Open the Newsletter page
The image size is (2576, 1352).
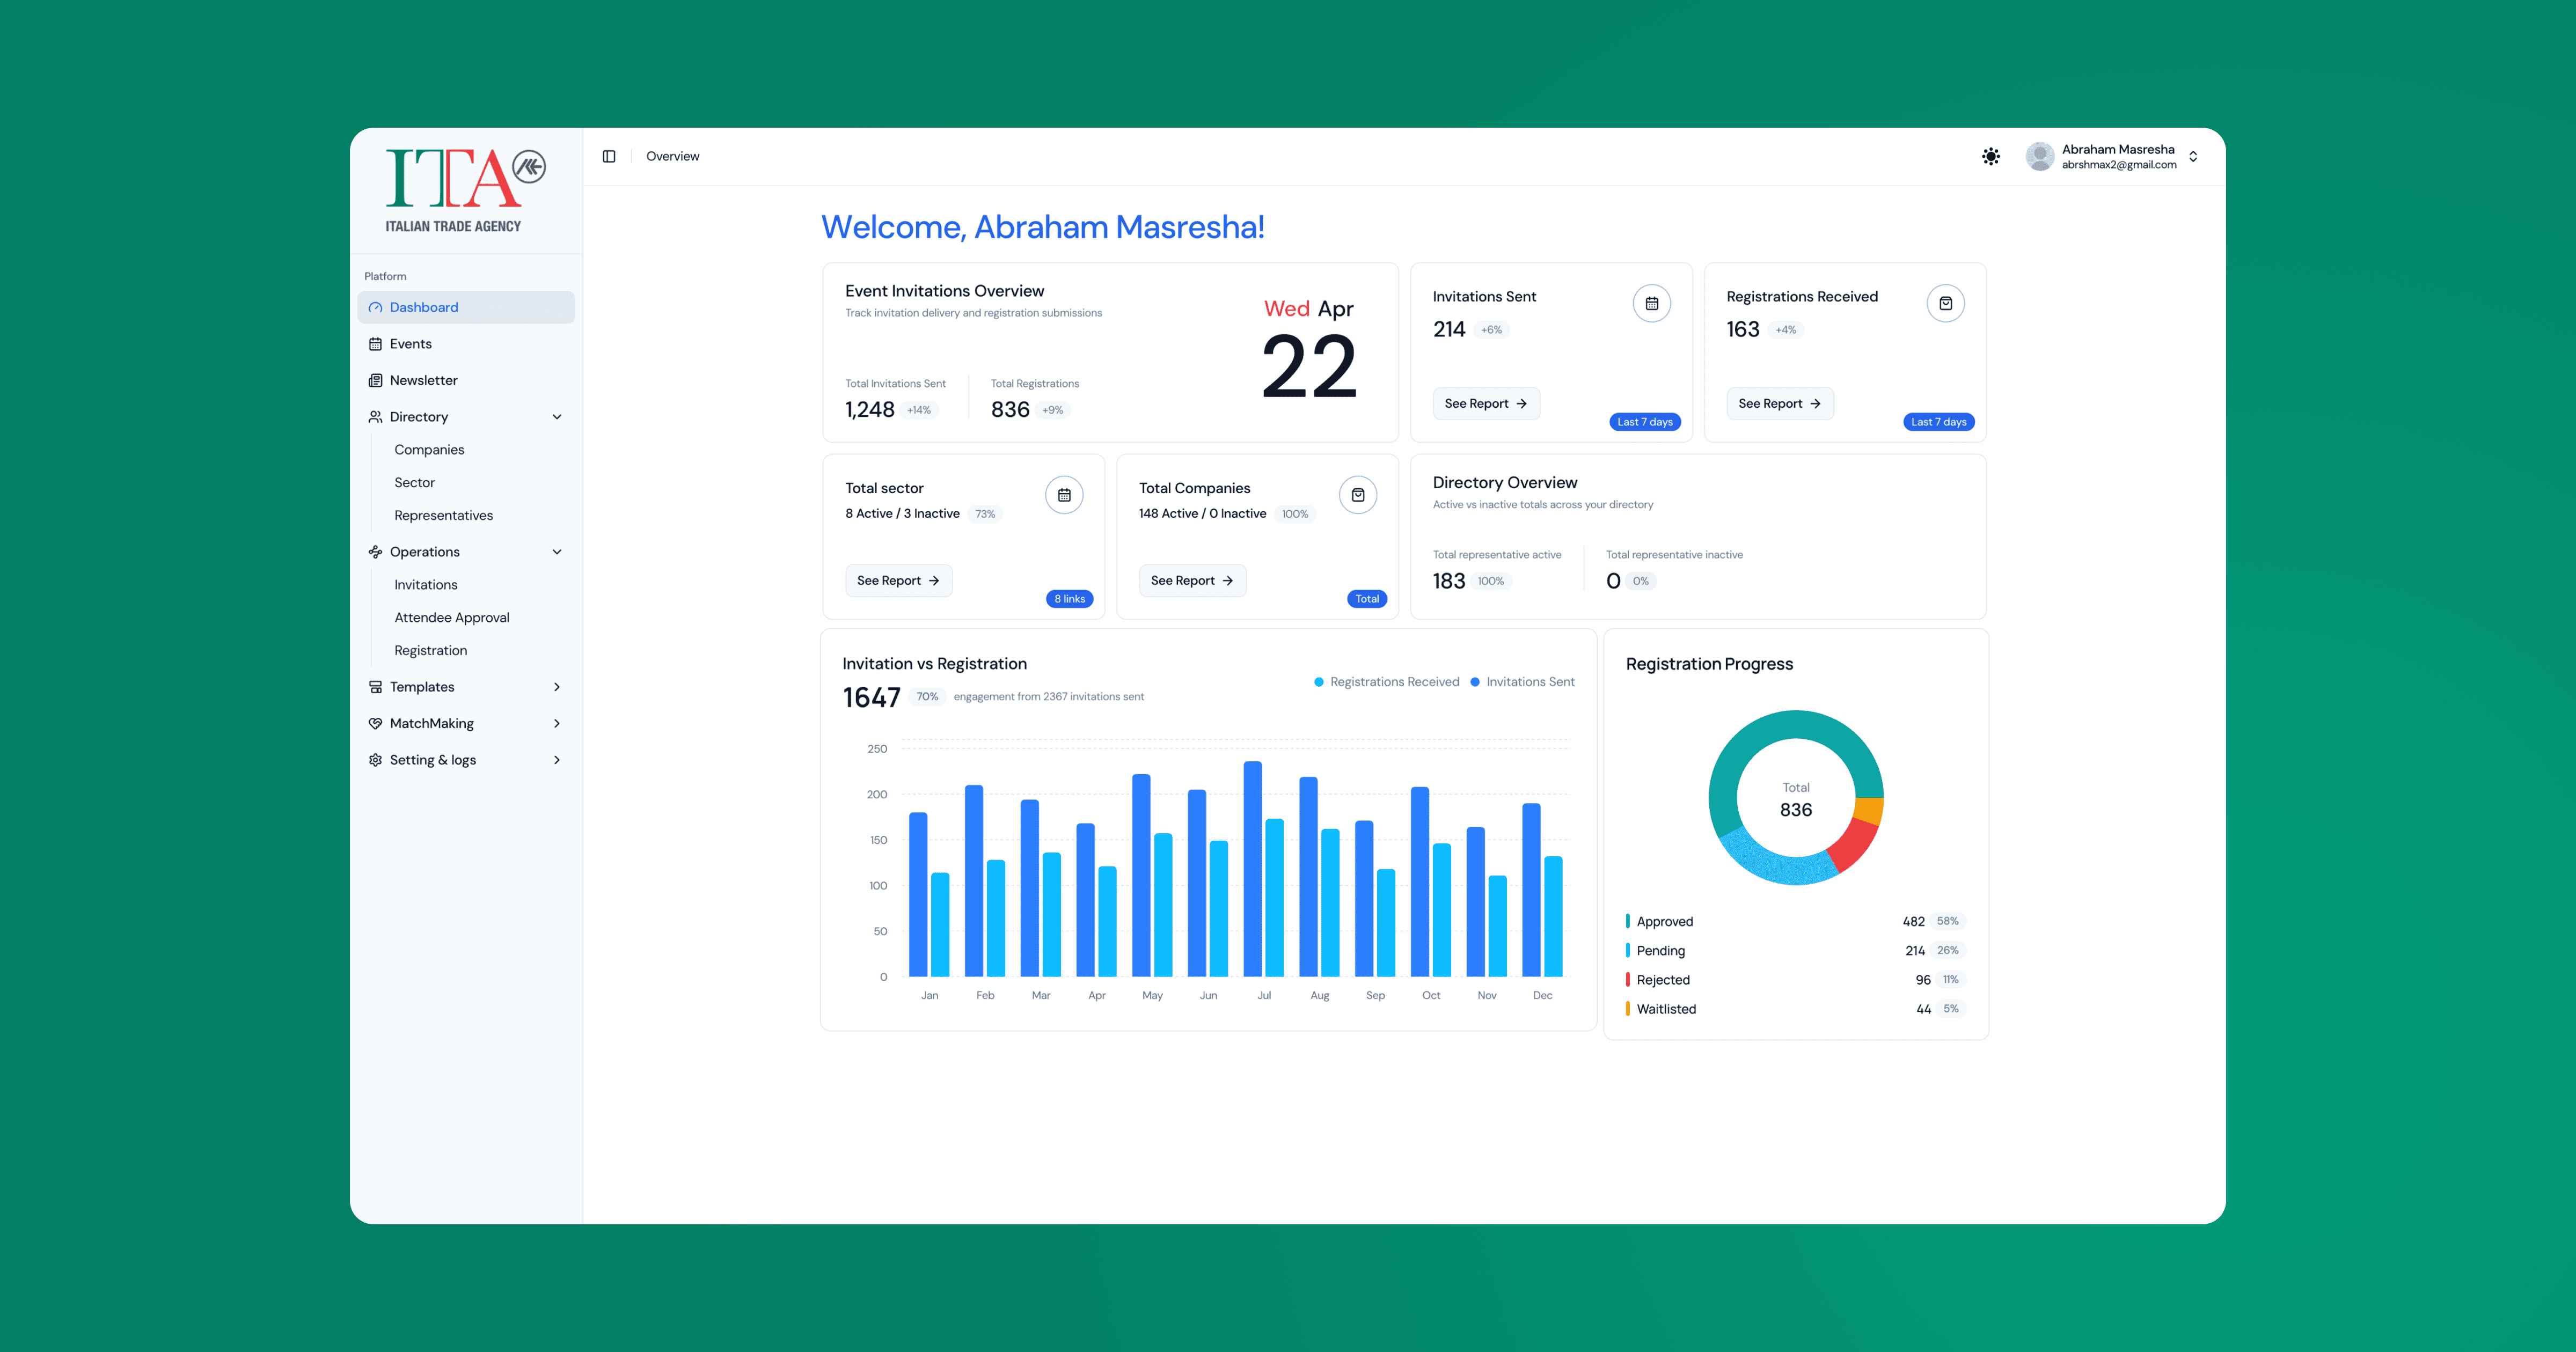pos(466,380)
